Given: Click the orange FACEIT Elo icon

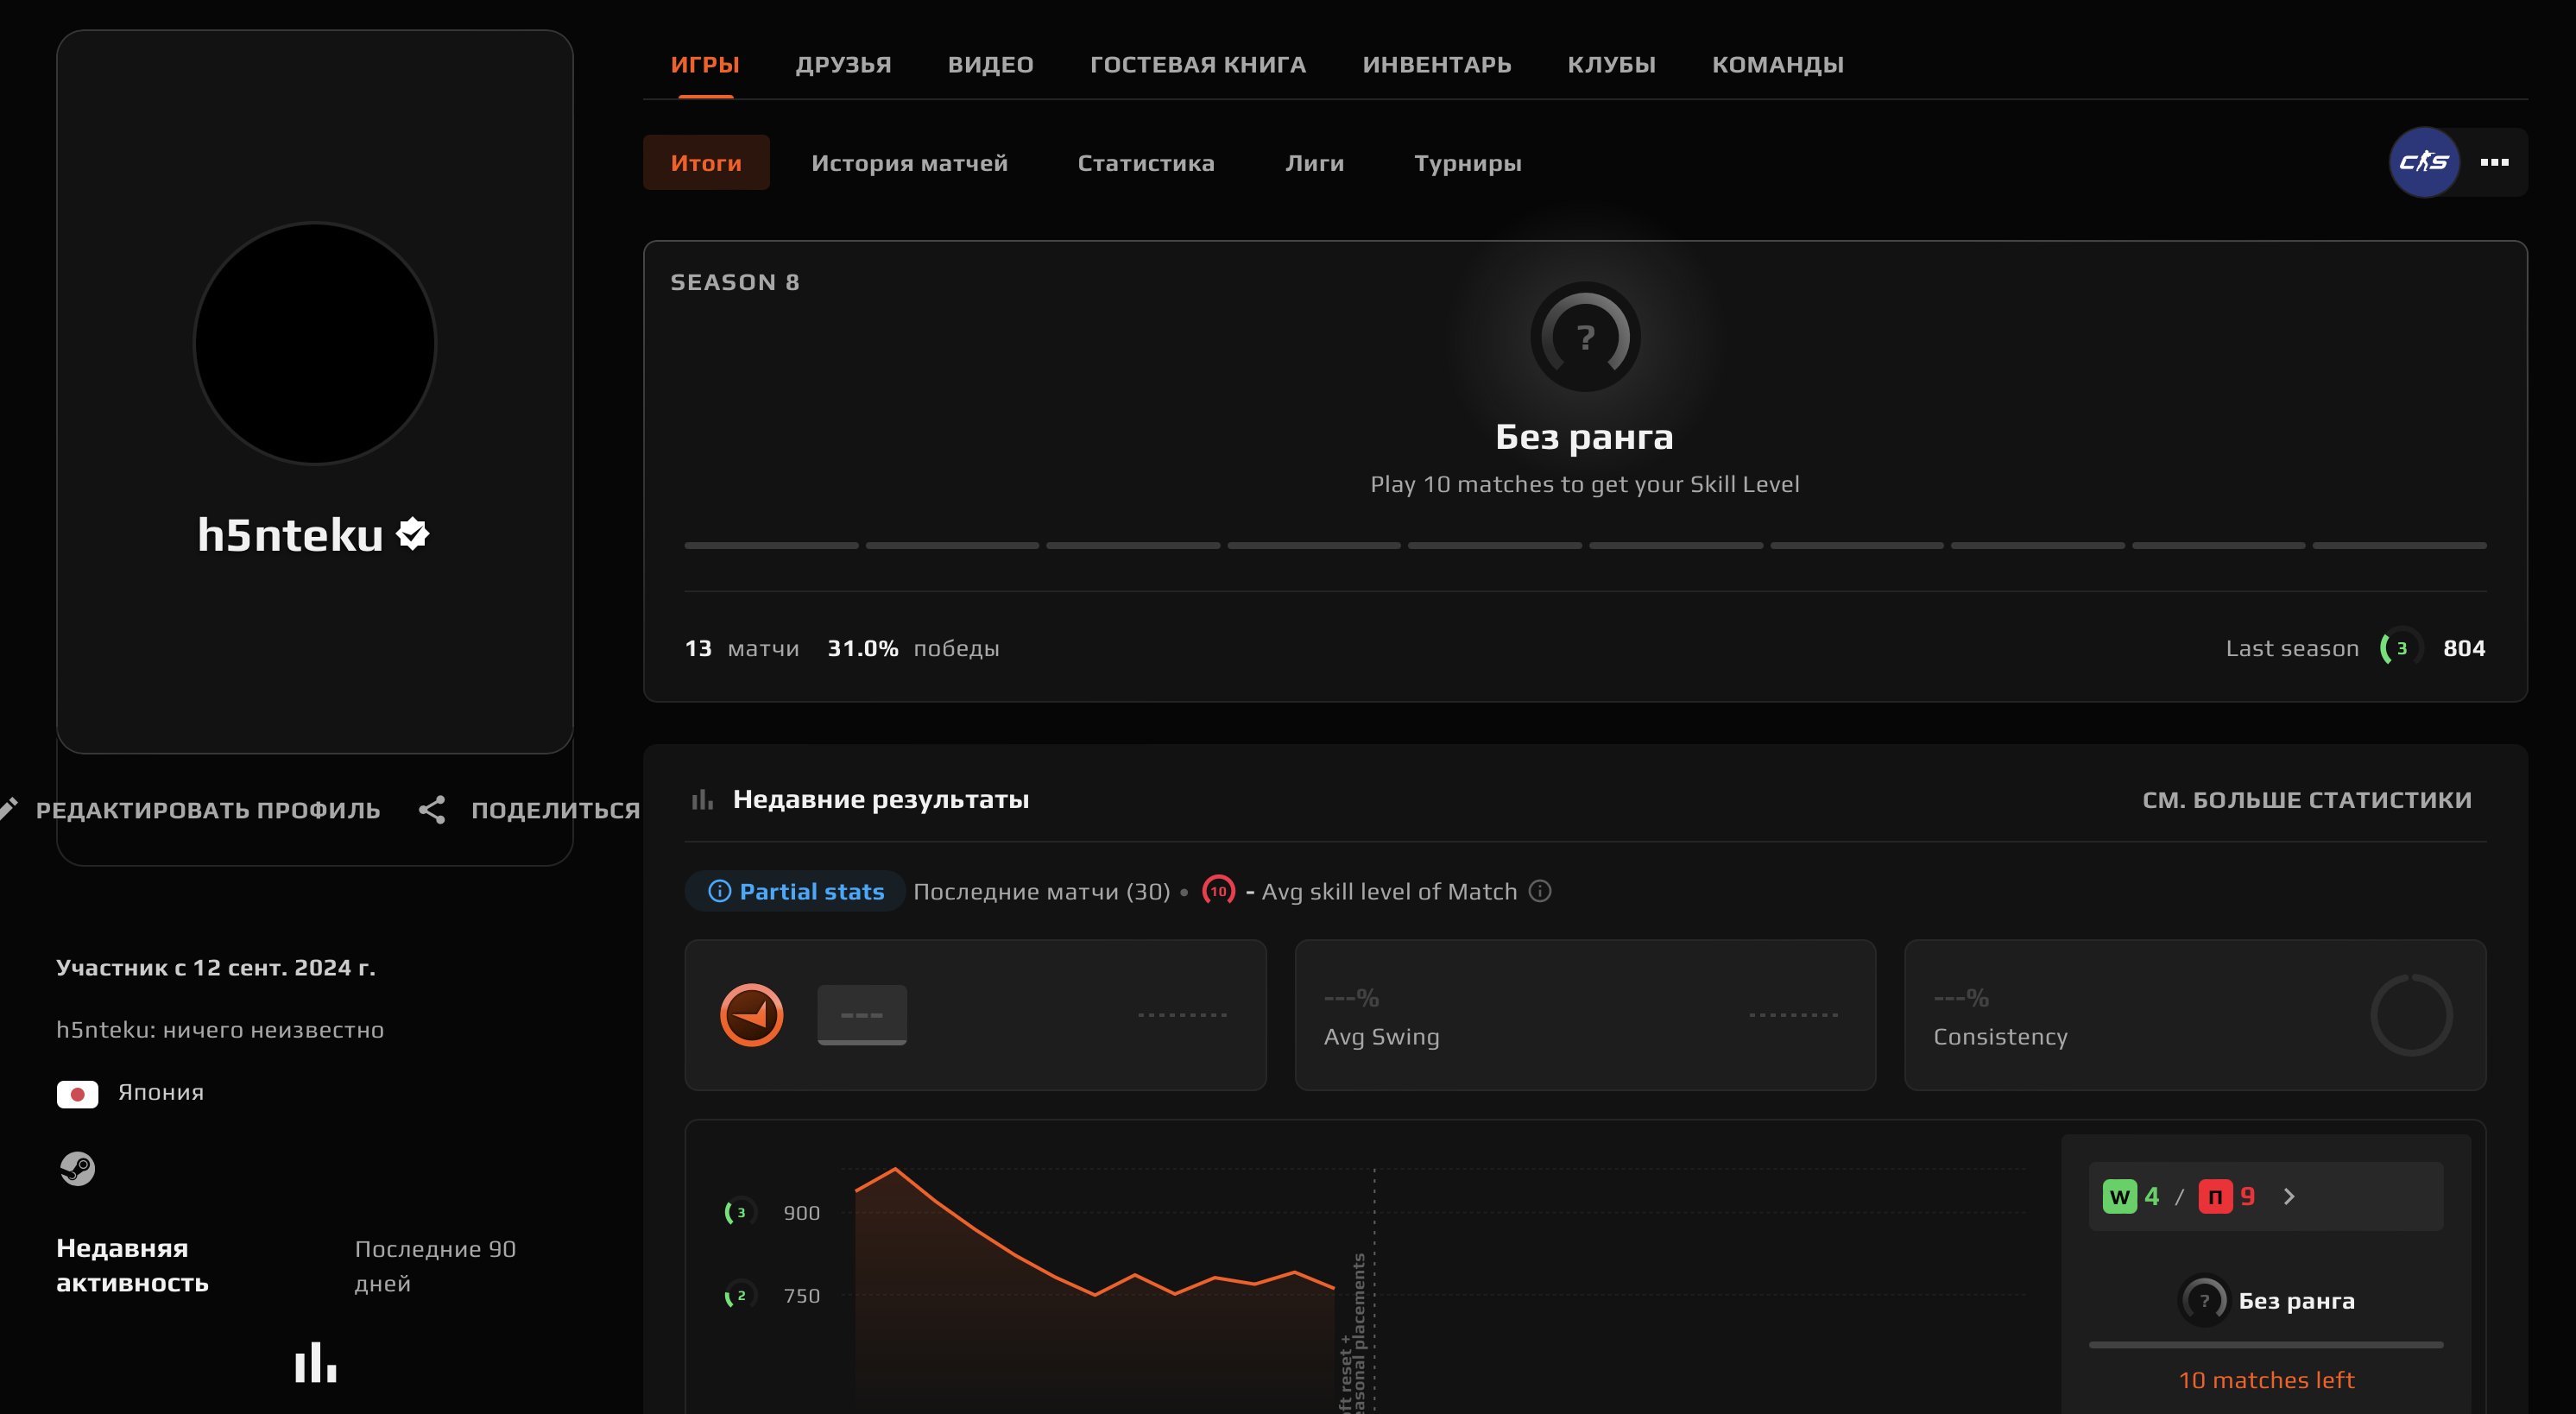Looking at the screenshot, I should click(751, 1015).
